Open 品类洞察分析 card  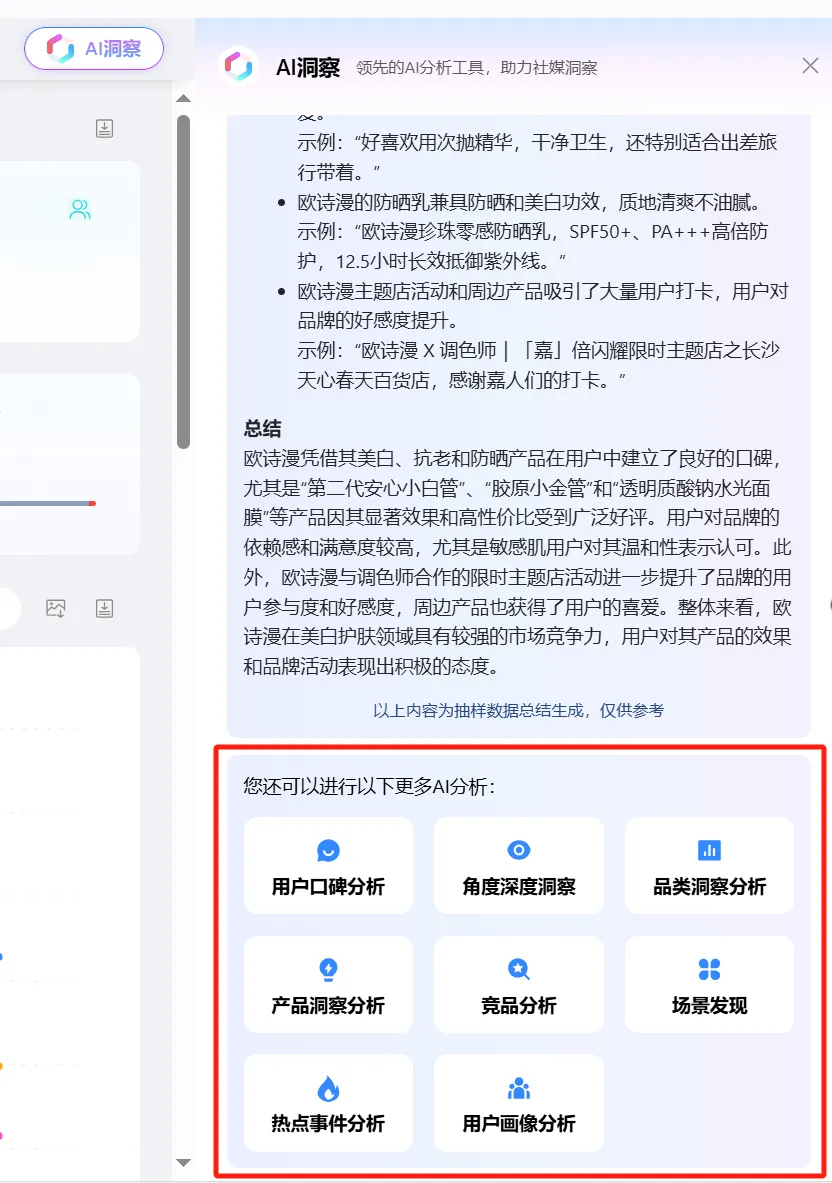click(709, 865)
